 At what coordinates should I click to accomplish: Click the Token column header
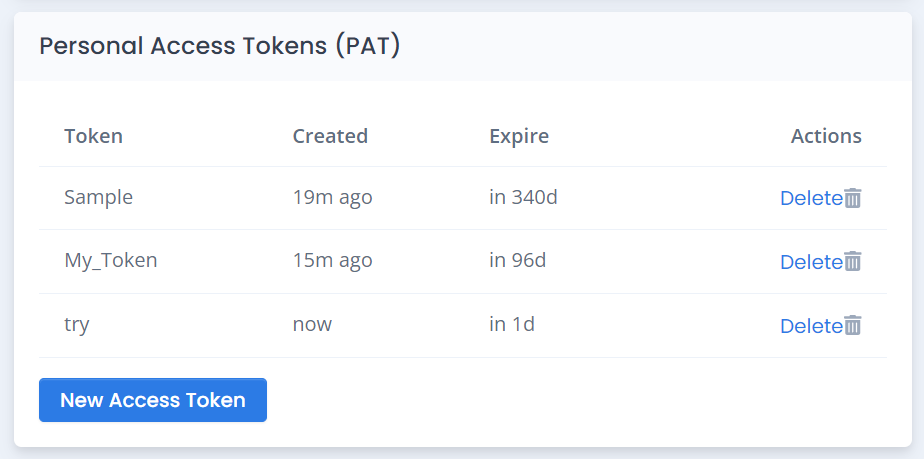(x=93, y=136)
